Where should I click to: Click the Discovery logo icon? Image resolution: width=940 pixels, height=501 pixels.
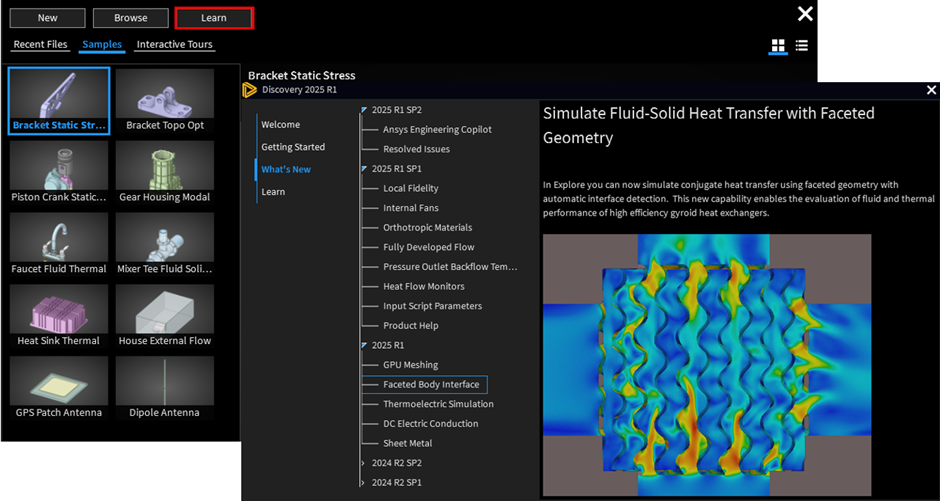click(249, 90)
